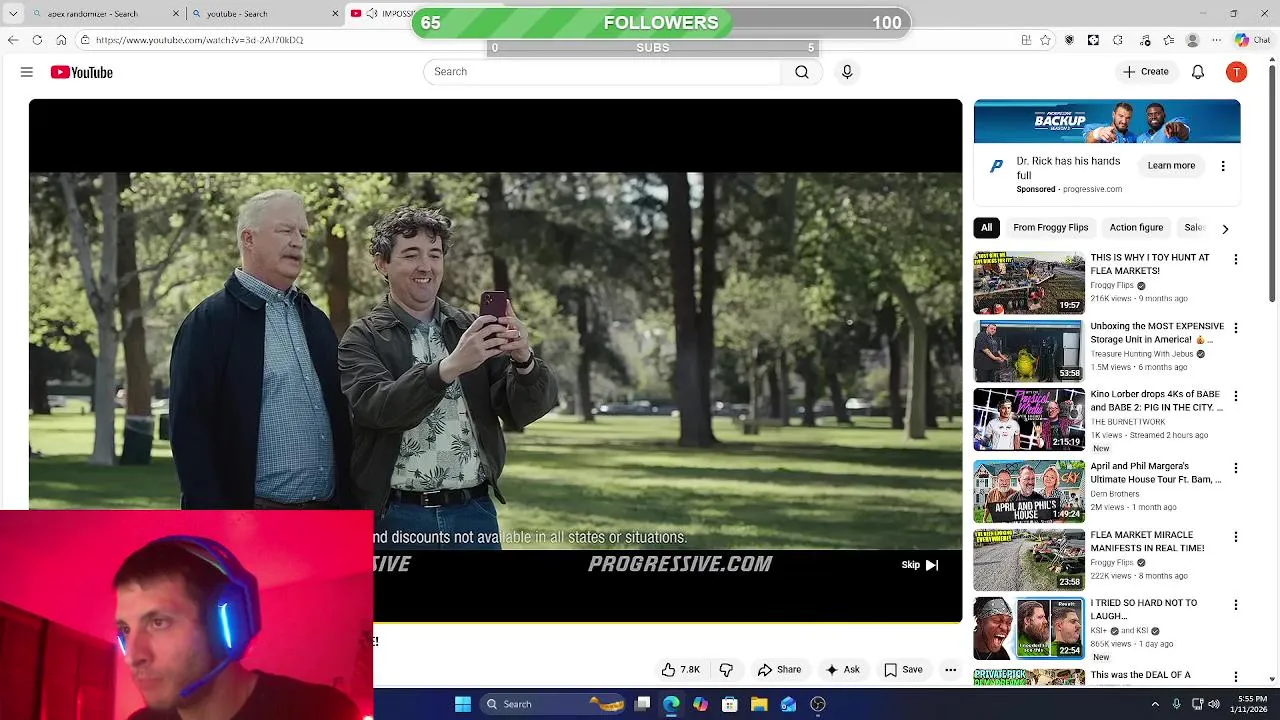Open the browser home icon
The image size is (1280, 720).
tap(61, 40)
